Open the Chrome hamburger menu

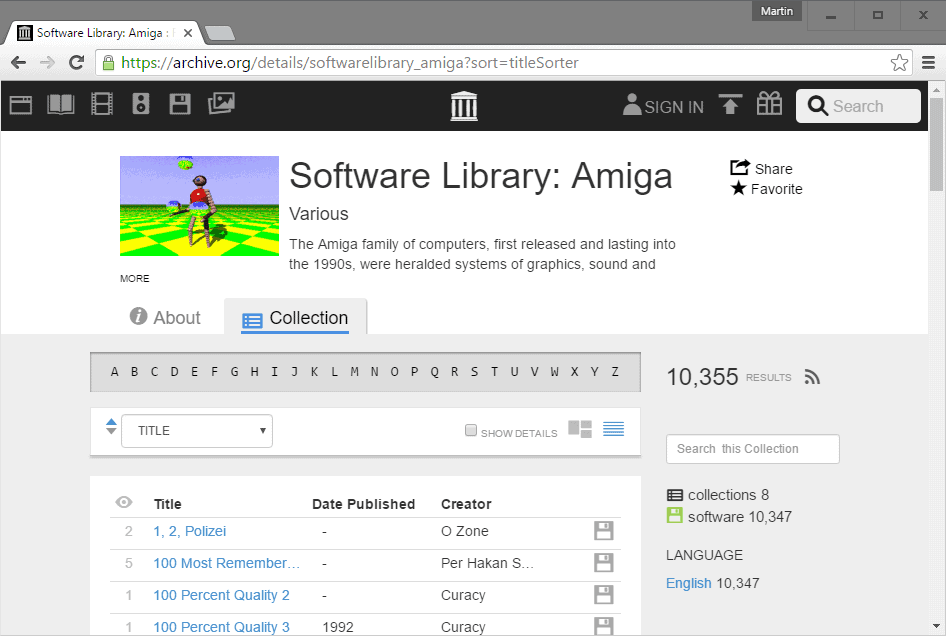(929, 62)
